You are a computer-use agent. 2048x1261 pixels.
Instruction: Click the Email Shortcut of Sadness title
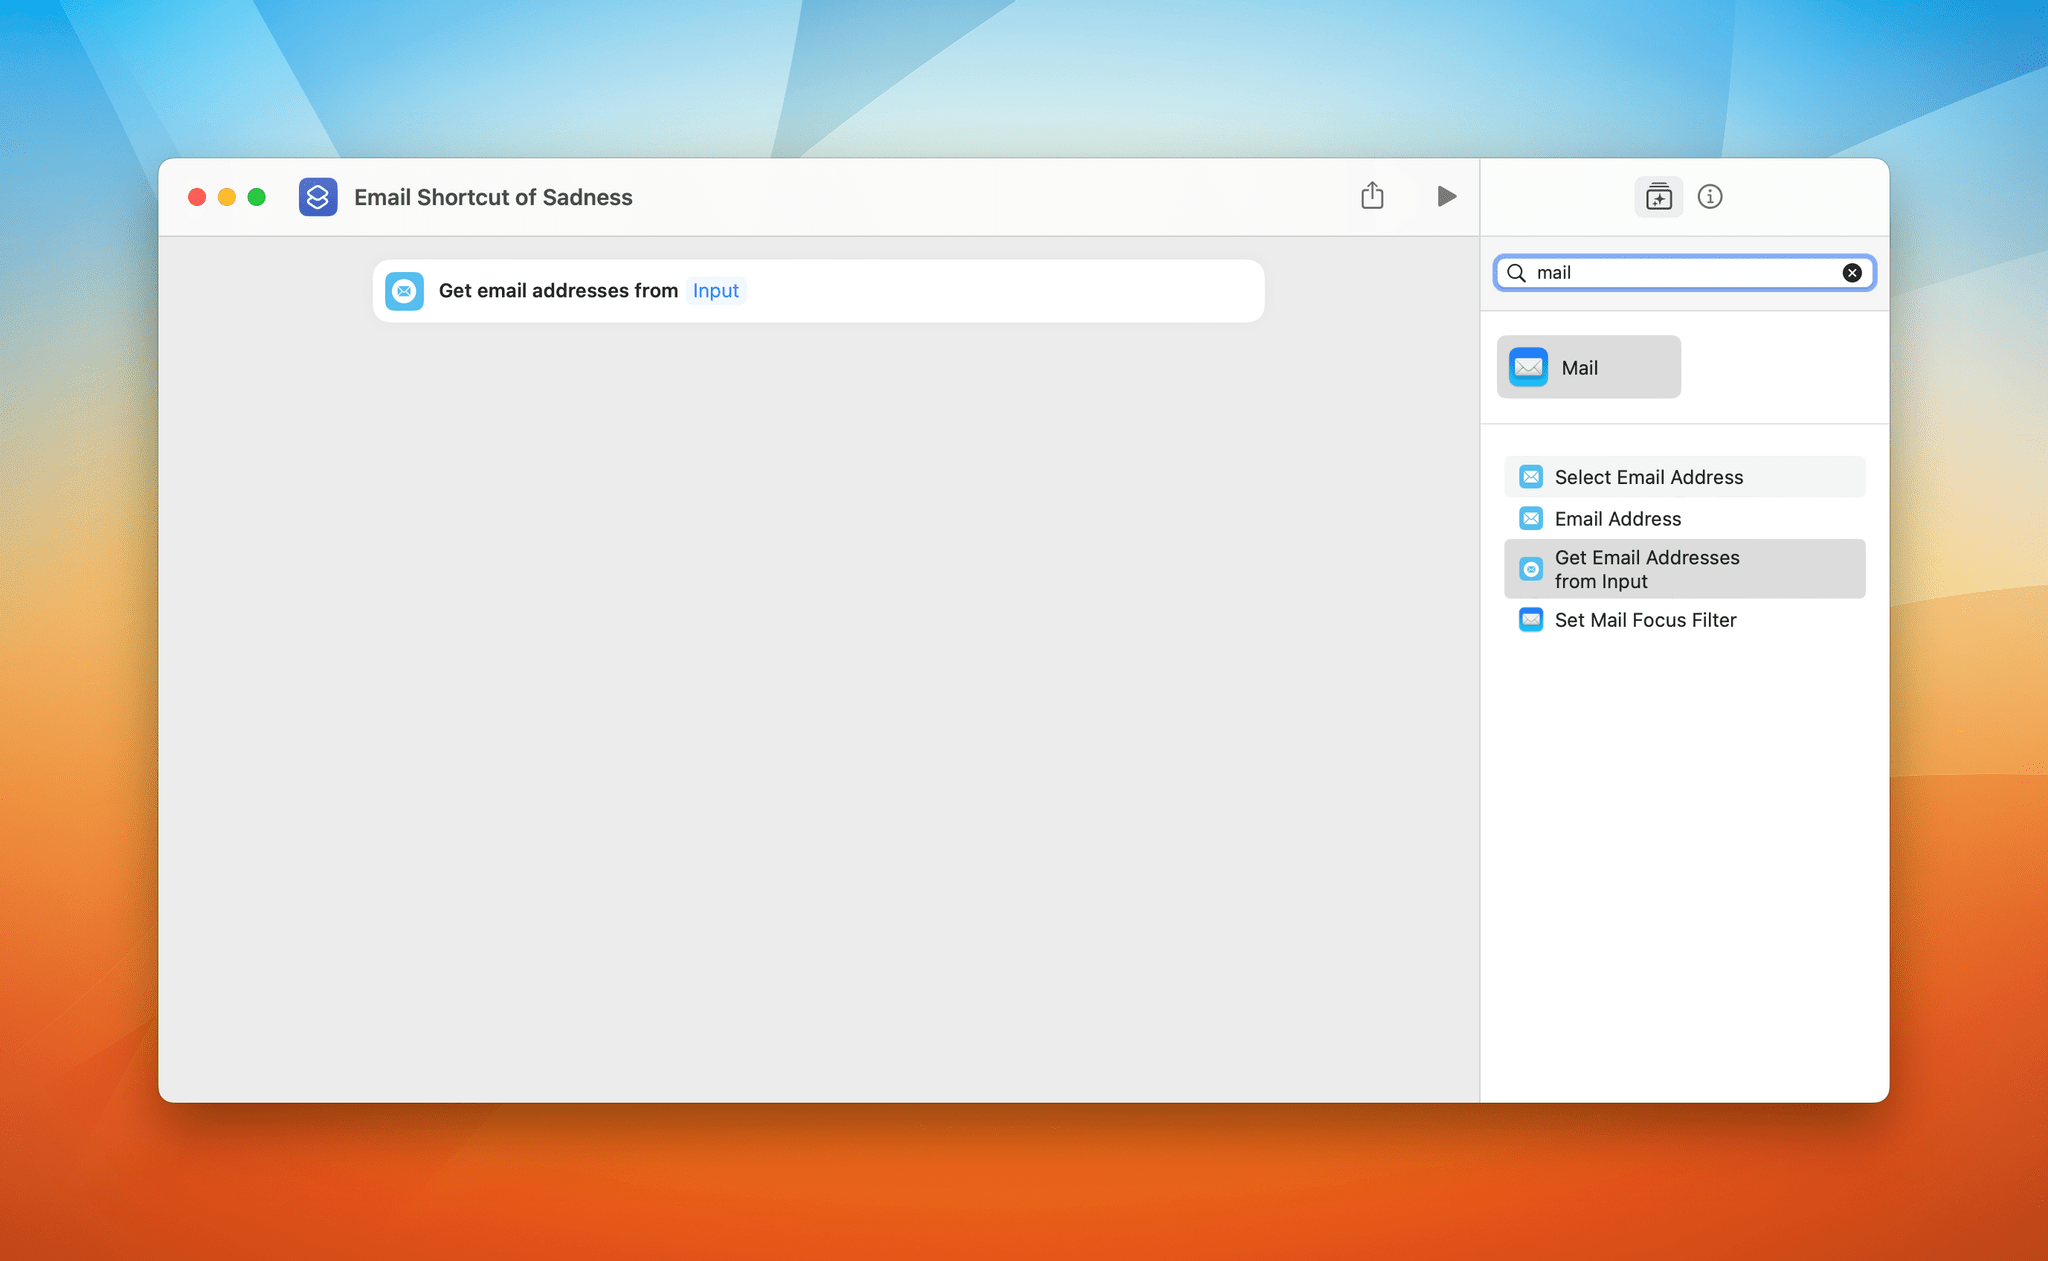pos(493,197)
